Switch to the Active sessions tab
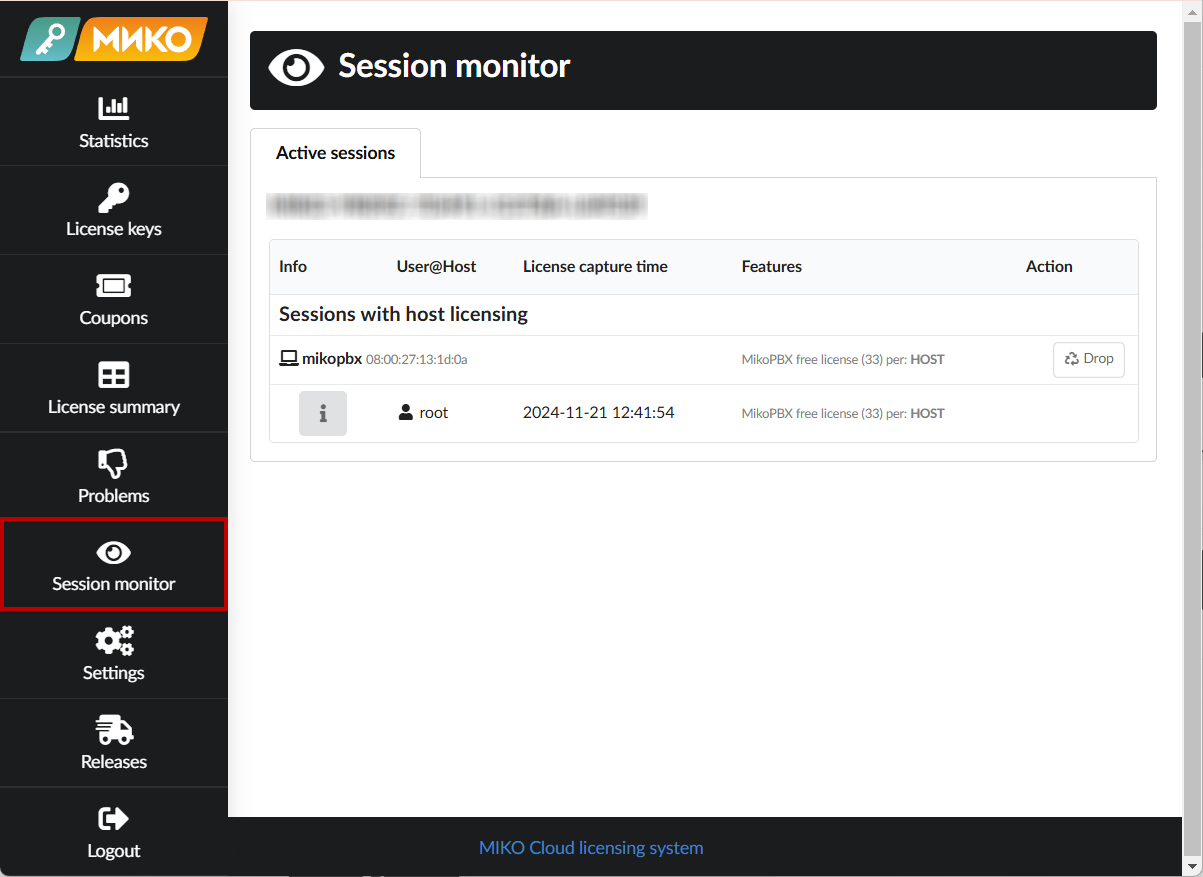This screenshot has height=877, width=1203. tap(335, 153)
